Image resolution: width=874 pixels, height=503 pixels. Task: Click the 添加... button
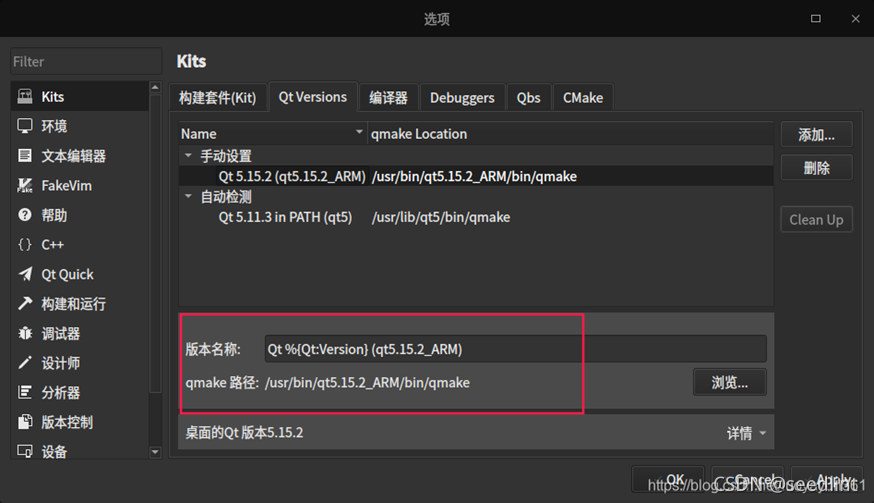pos(817,134)
